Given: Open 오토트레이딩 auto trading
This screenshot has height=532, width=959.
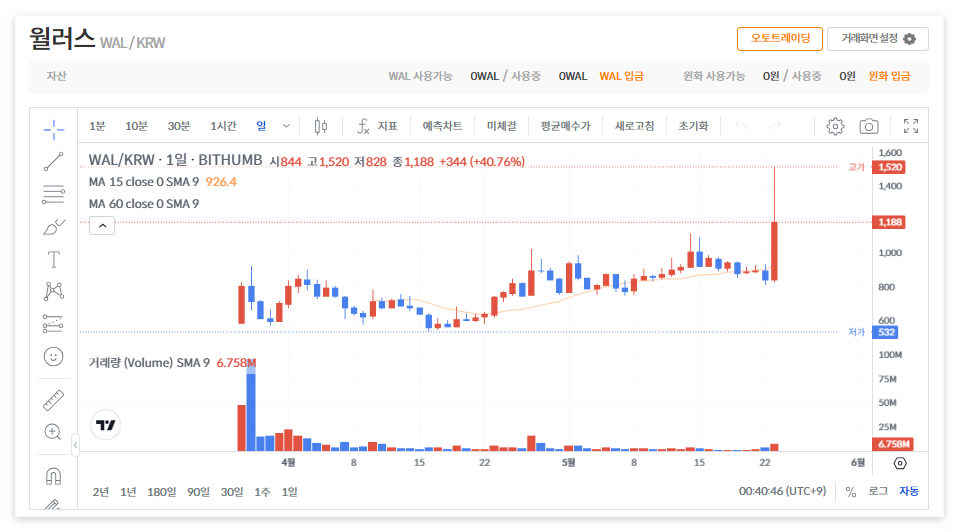Looking at the screenshot, I should [780, 39].
